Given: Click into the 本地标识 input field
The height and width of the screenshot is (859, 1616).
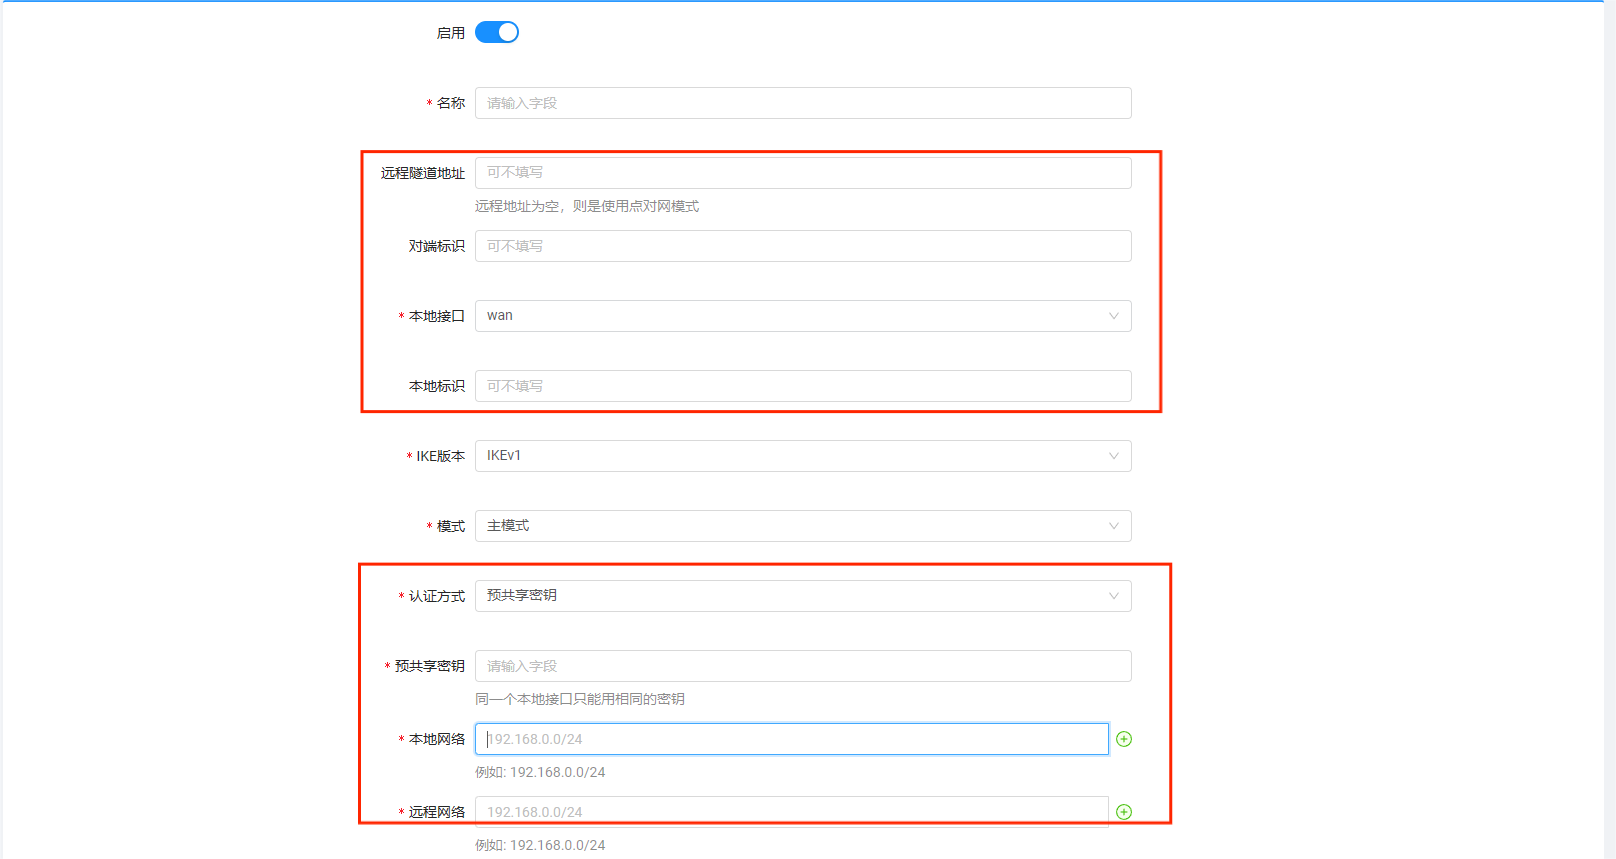Looking at the screenshot, I should click(802, 386).
